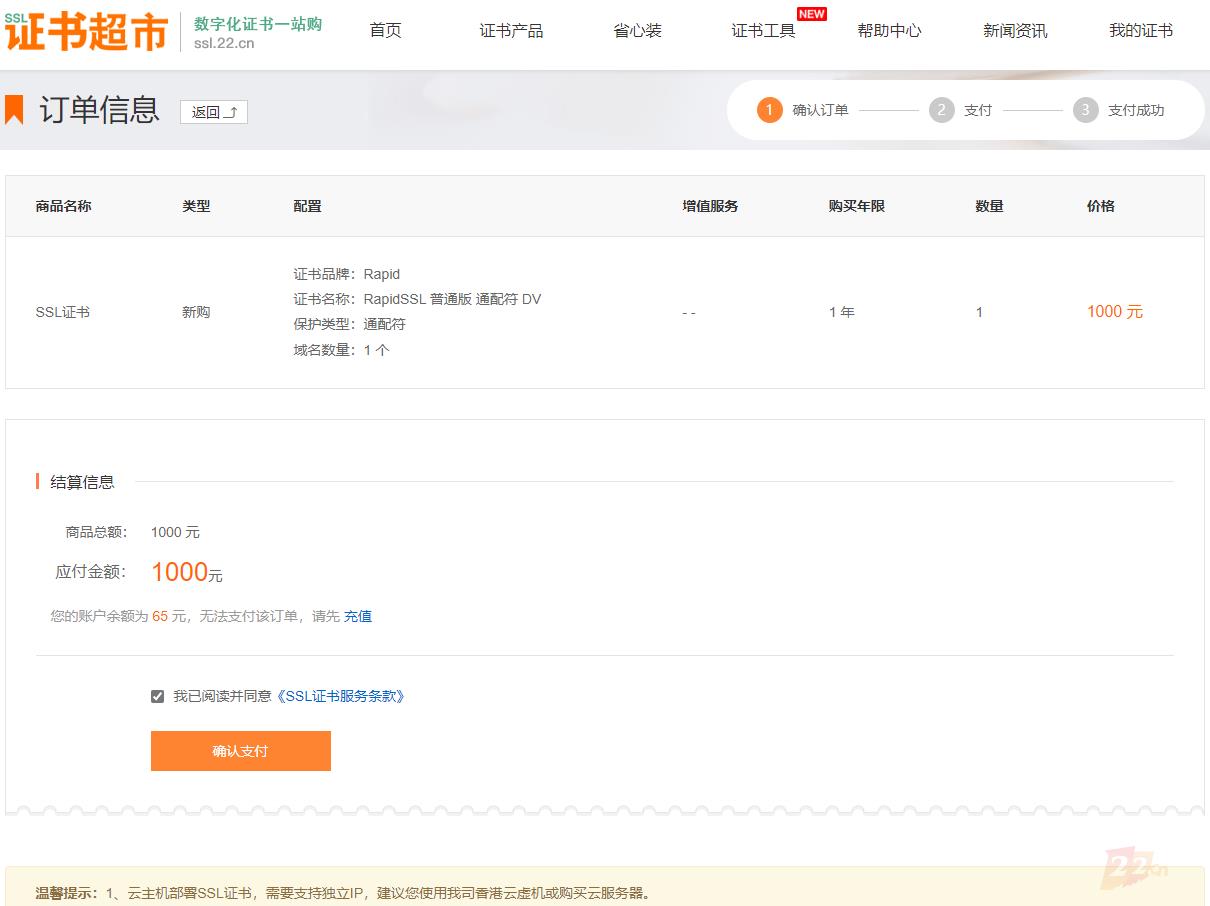
Task: Open the 证书产品 menu item
Action: (511, 31)
